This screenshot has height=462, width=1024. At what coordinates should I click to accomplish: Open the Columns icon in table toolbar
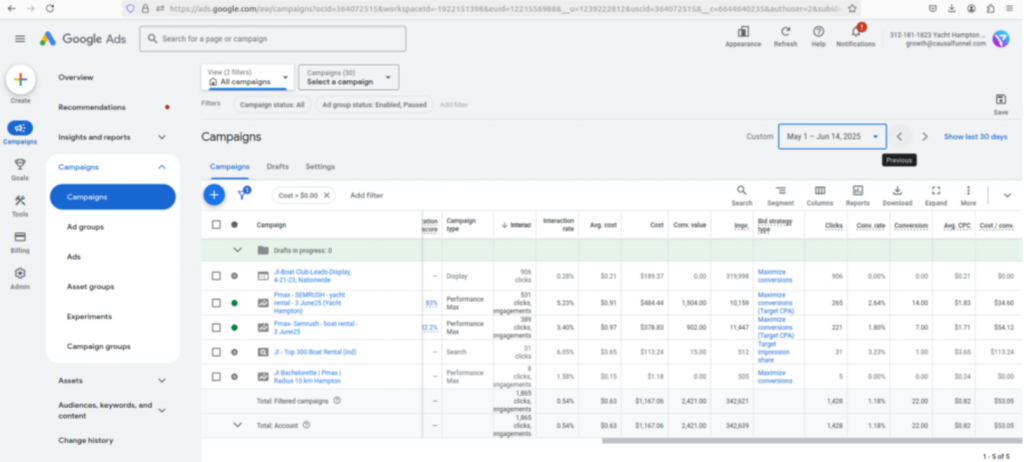pos(820,190)
